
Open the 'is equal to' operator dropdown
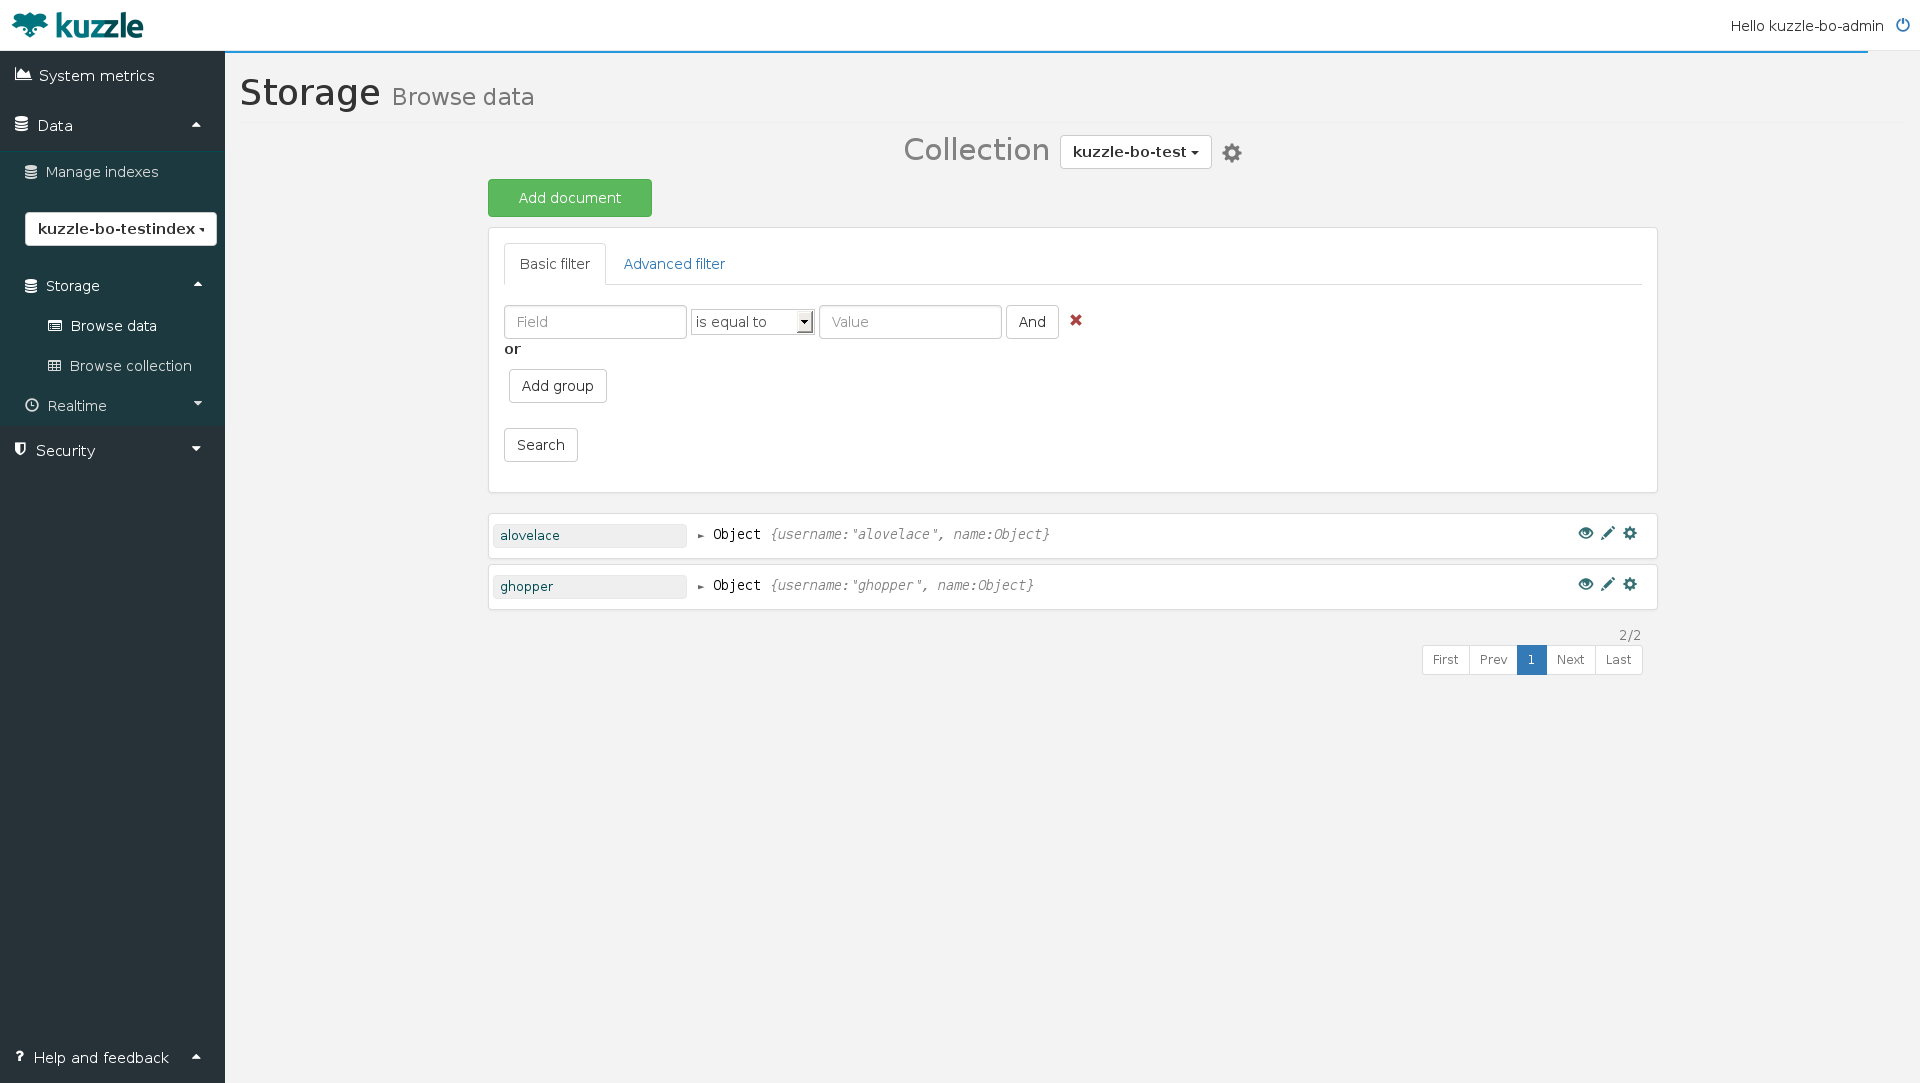point(753,322)
